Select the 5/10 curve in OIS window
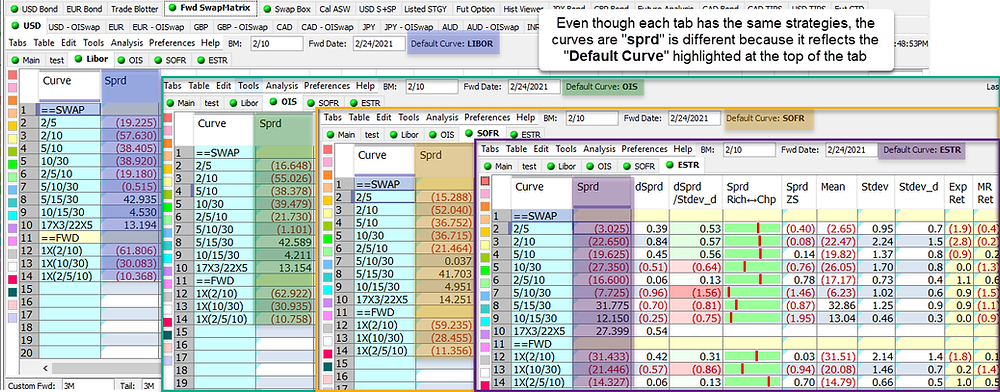 (224, 190)
